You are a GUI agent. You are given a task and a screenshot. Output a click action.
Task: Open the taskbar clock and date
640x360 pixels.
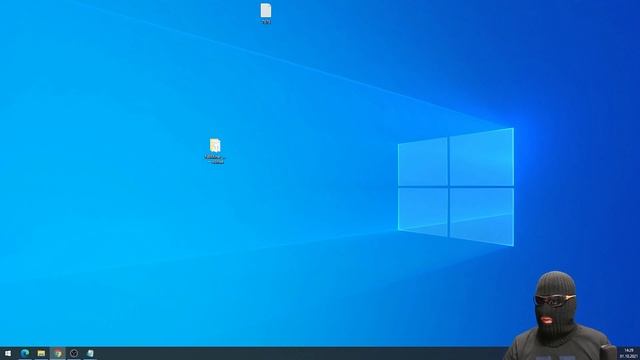629,353
